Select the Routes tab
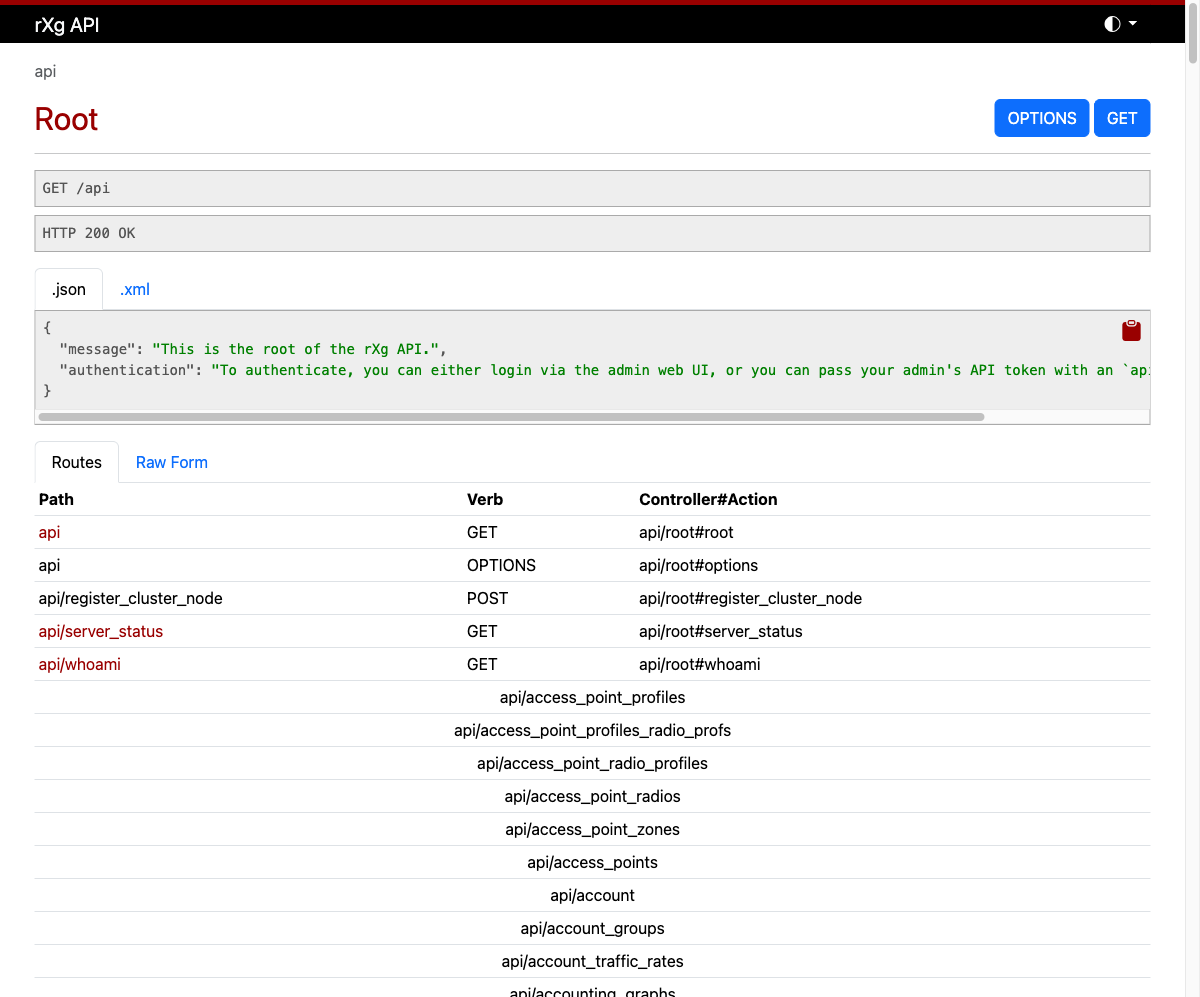This screenshot has height=997, width=1200. 77,462
